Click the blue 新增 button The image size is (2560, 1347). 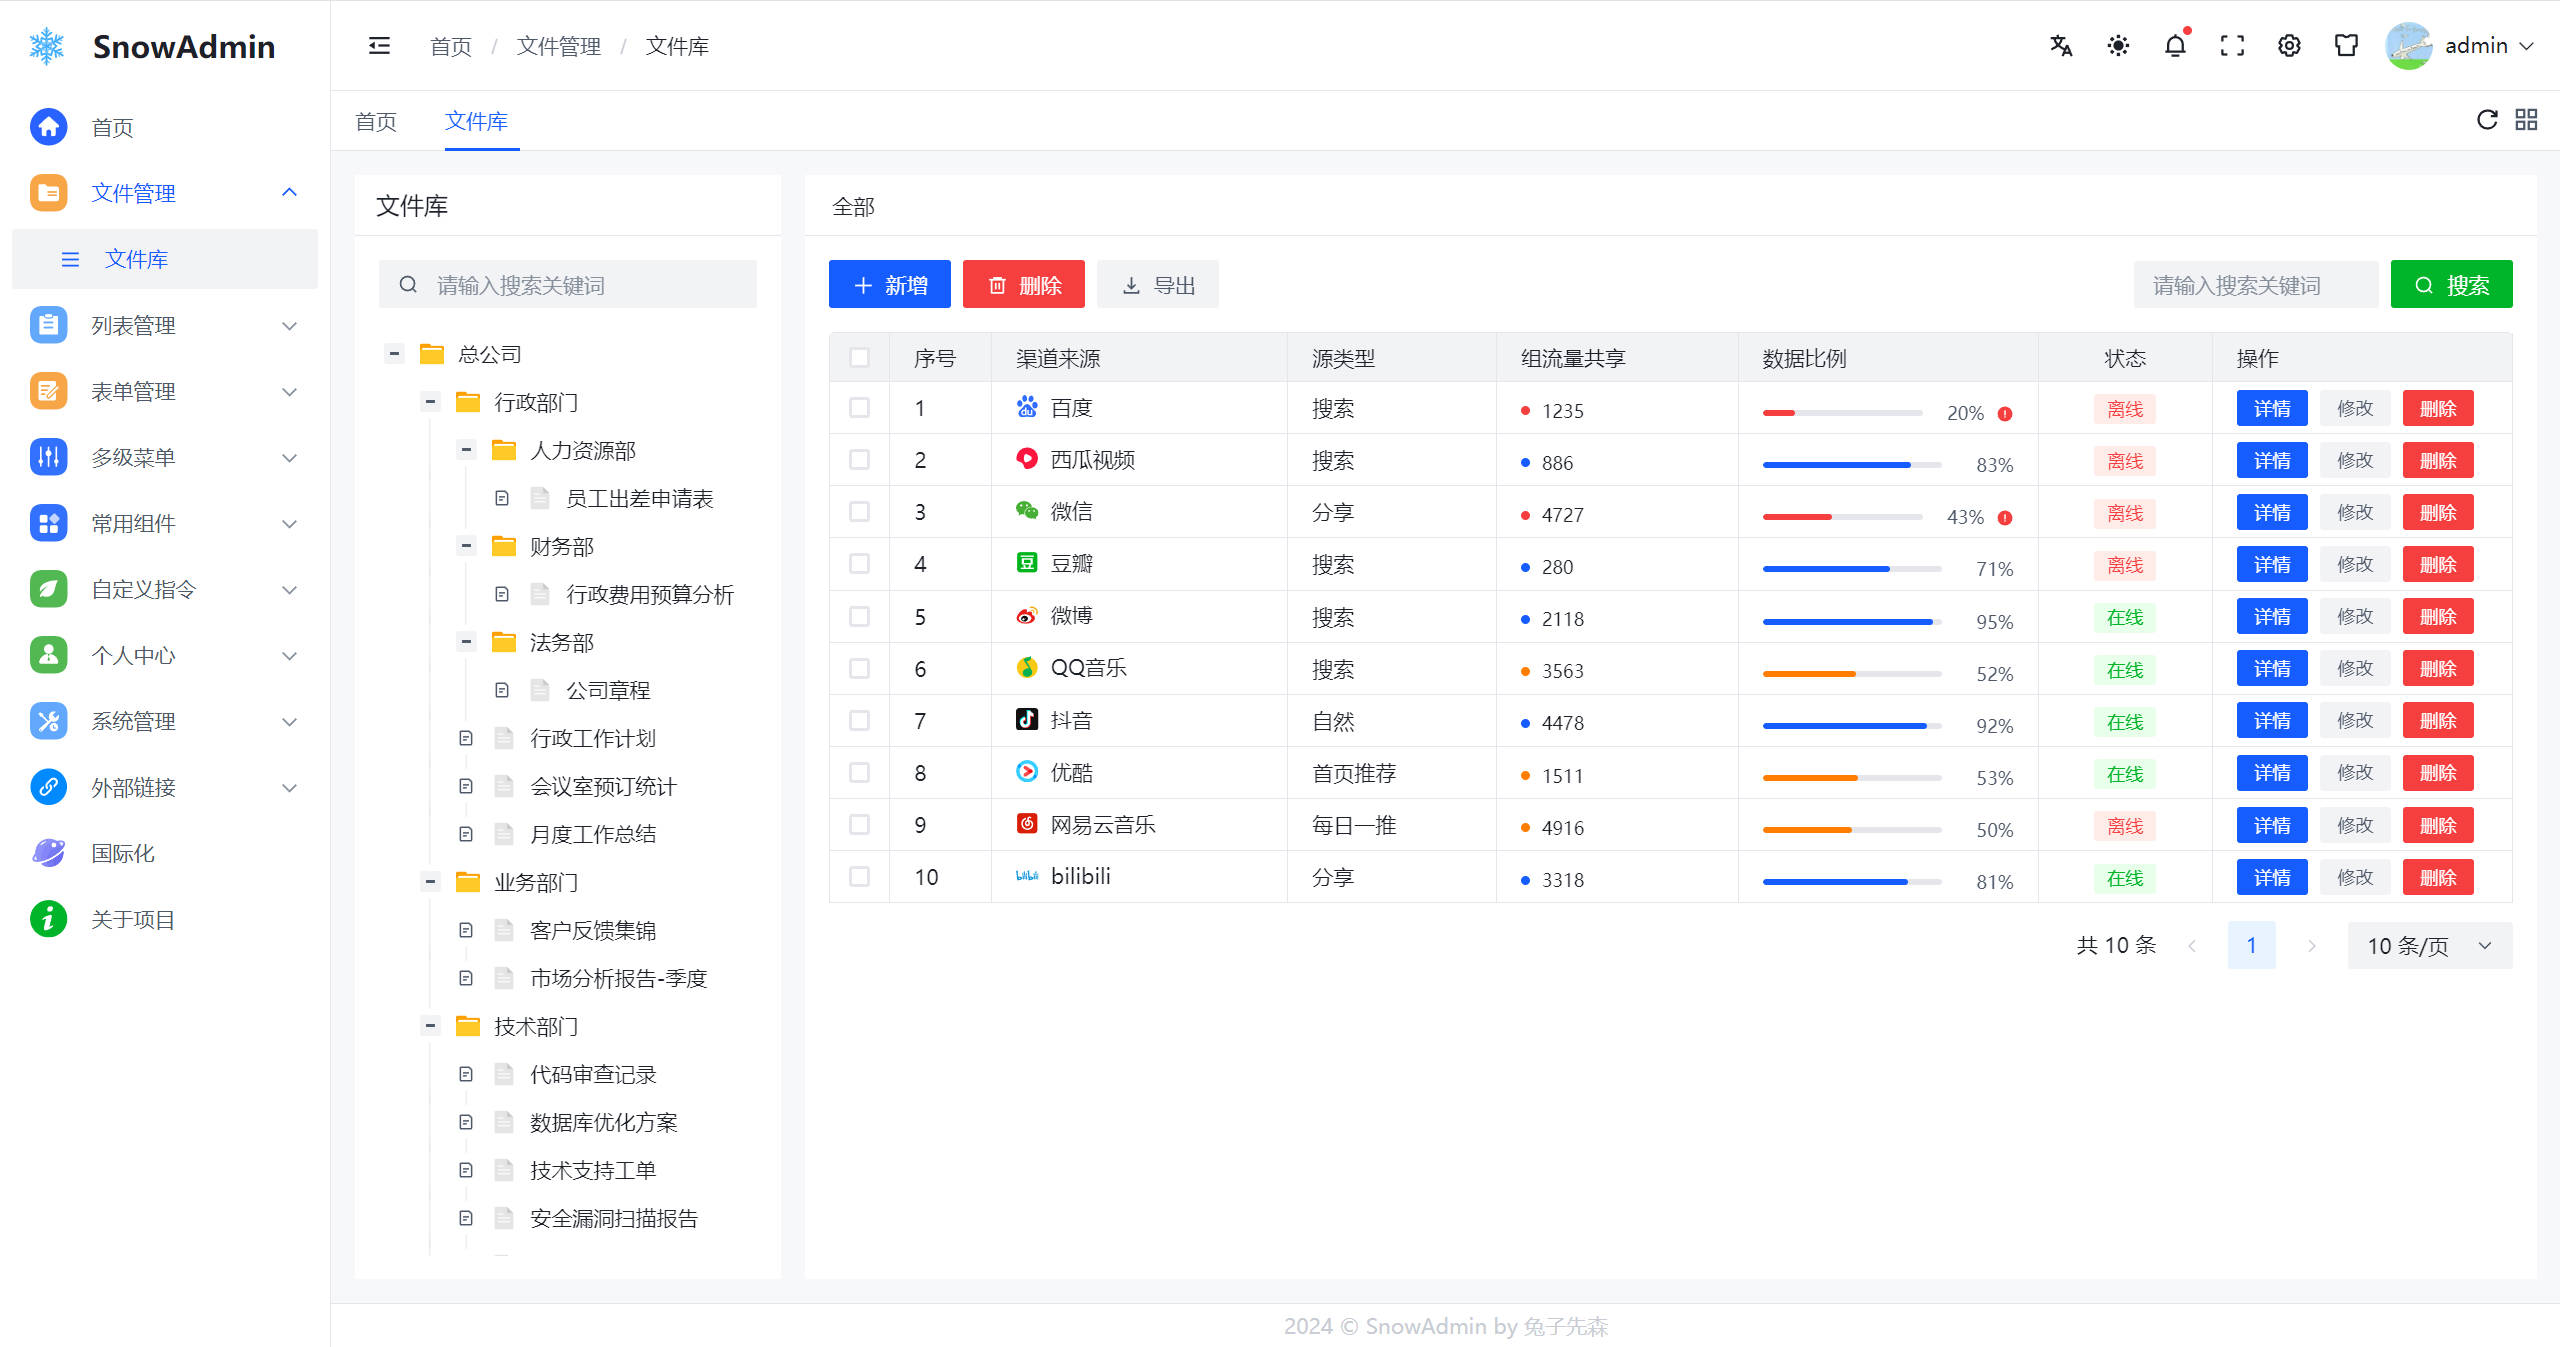(890, 285)
